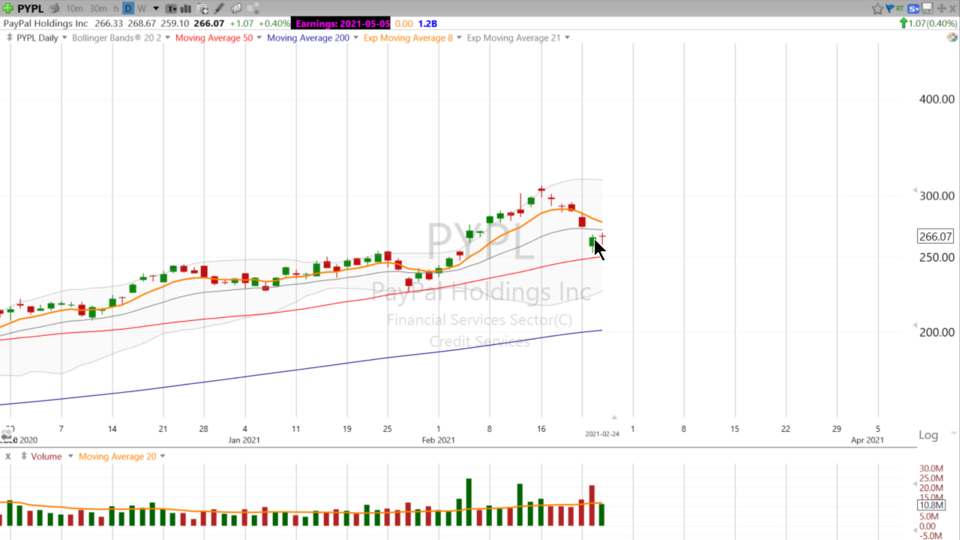960x540 pixels.
Task: Click the green arrow 1.07(0.40%) change
Action: click(928, 23)
